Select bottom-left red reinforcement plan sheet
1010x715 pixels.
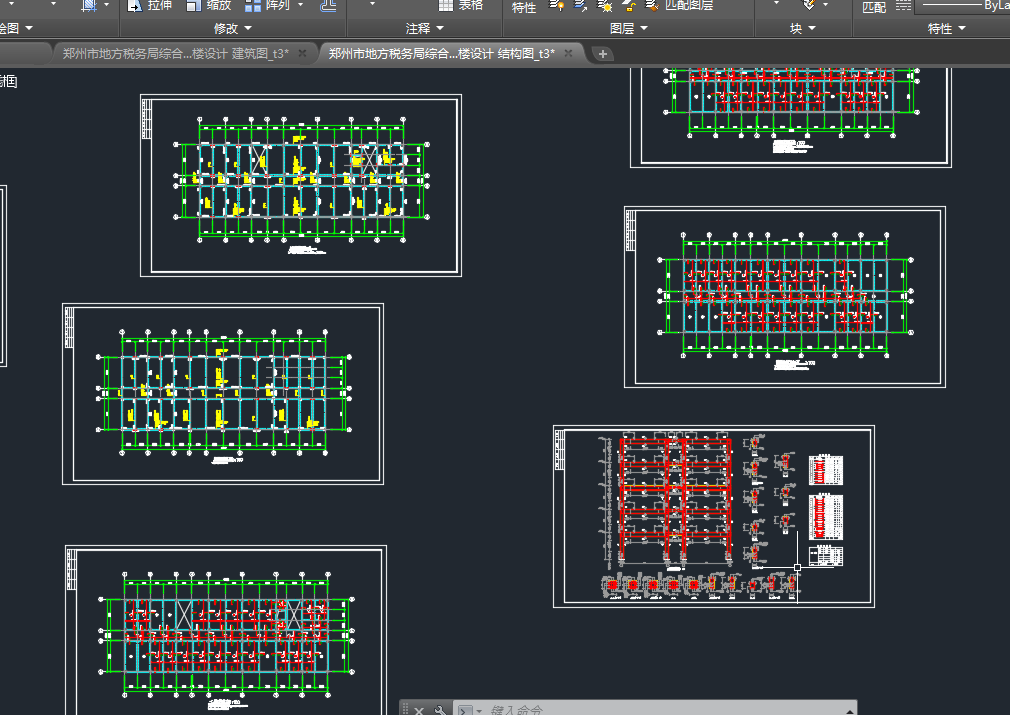click(x=226, y=630)
